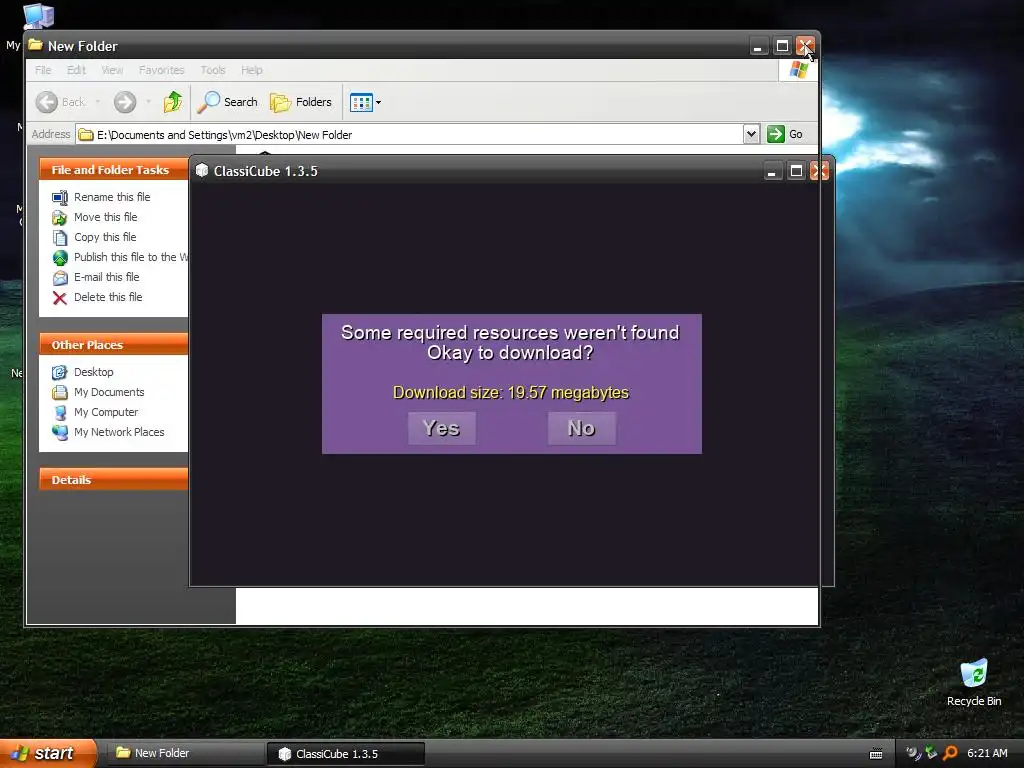Collapse the File and Folder Tasks header
Screen dimensions: 1024x768
pos(114,170)
